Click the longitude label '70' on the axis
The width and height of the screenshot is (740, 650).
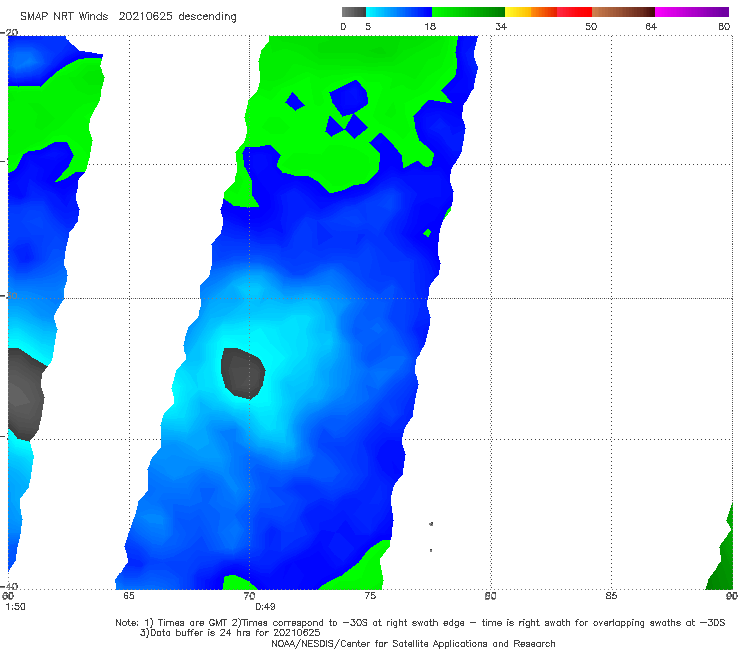click(249, 596)
